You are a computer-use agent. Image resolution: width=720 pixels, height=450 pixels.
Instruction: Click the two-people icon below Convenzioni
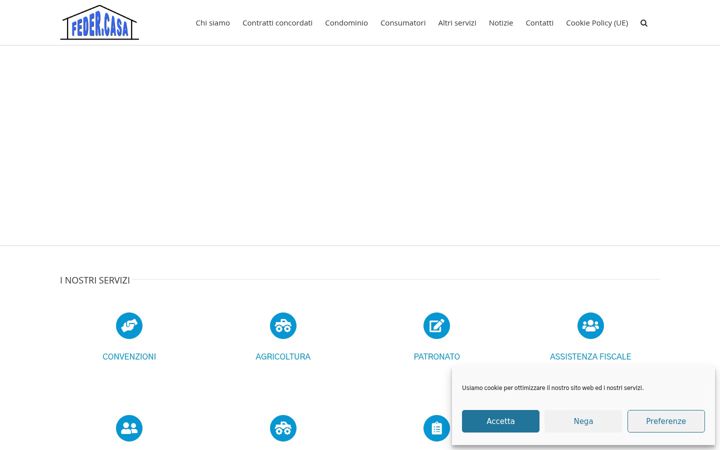click(129, 428)
